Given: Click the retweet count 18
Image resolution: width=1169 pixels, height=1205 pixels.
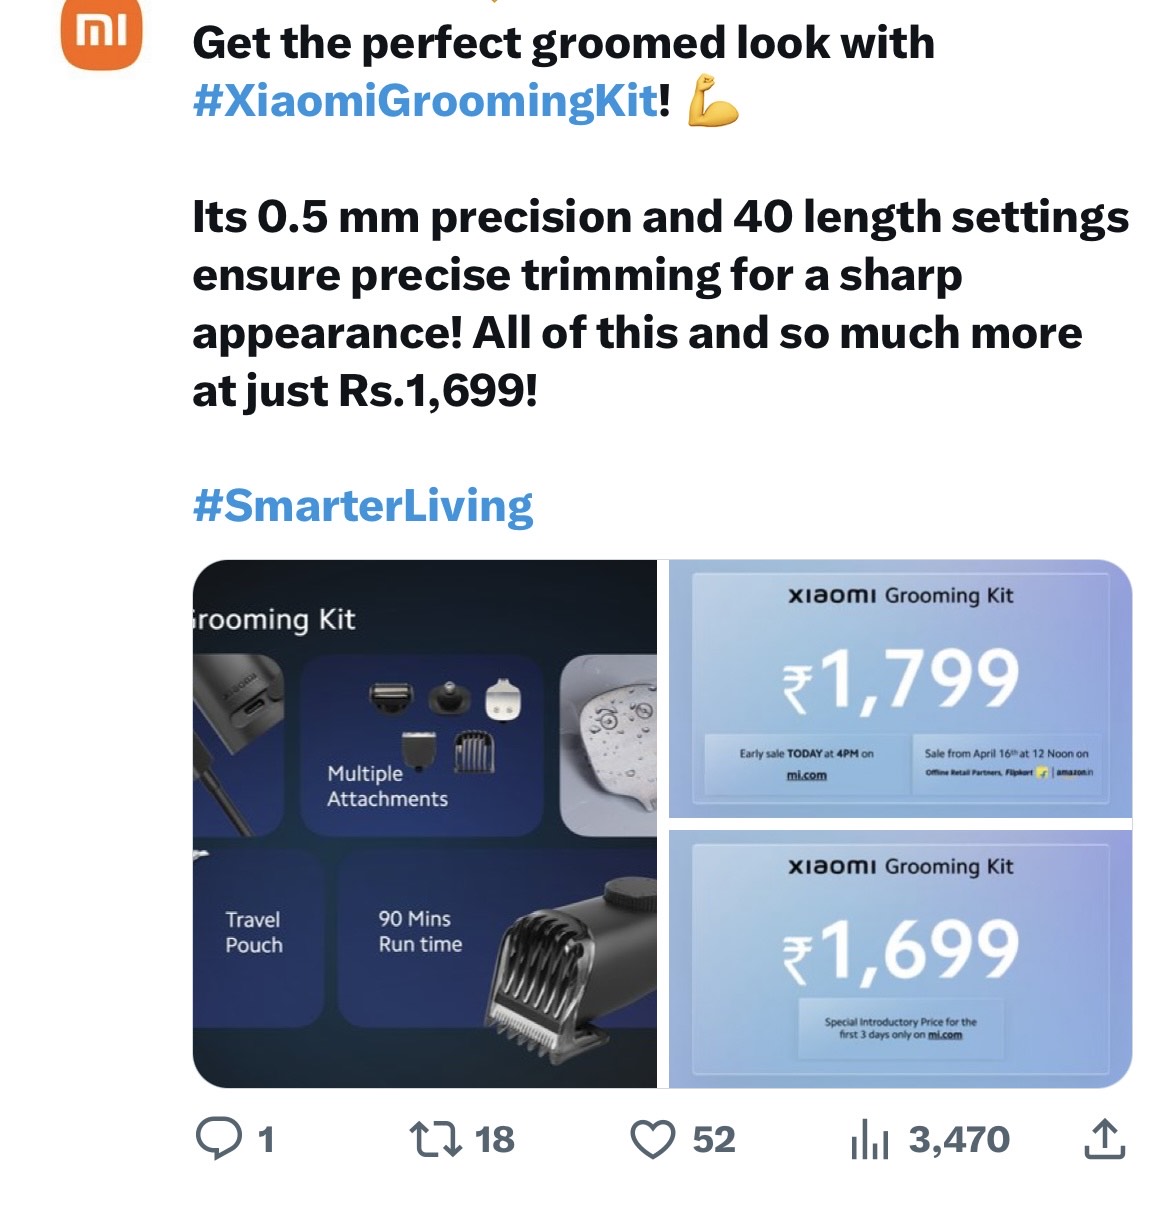Looking at the screenshot, I should [494, 1139].
